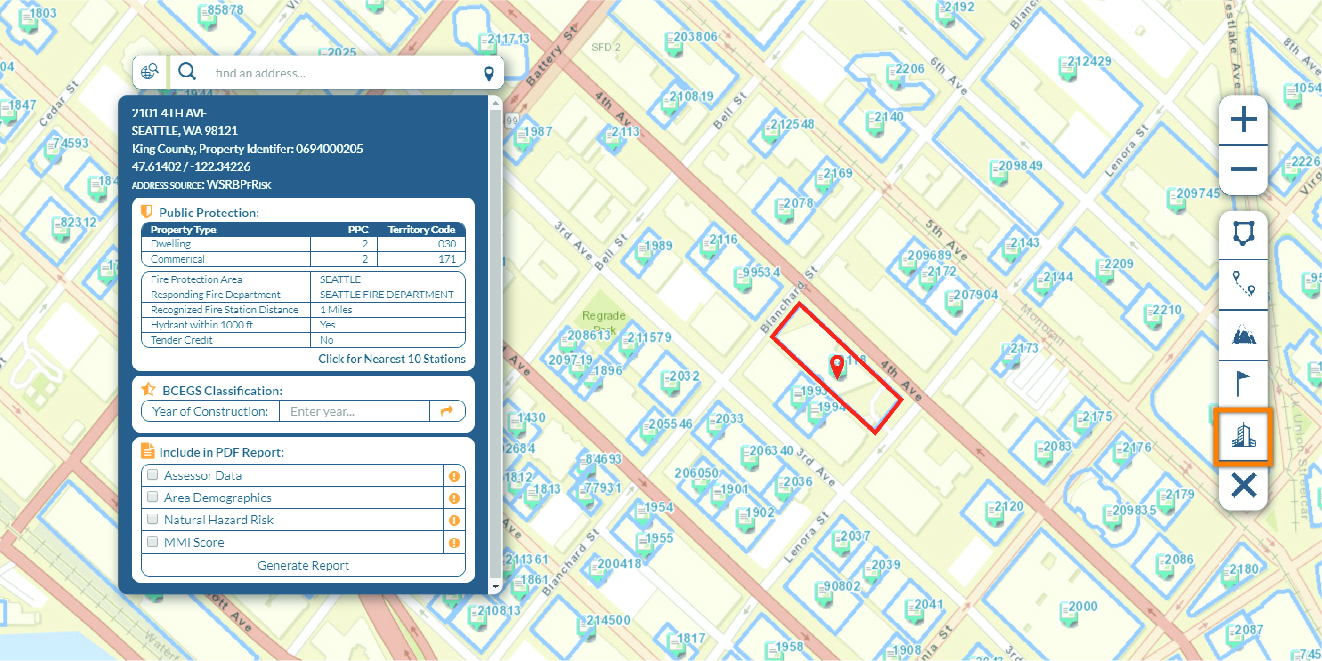Click the building marker labeled 212548
Image resolution: width=1322 pixels, height=661 pixels.
click(x=769, y=130)
